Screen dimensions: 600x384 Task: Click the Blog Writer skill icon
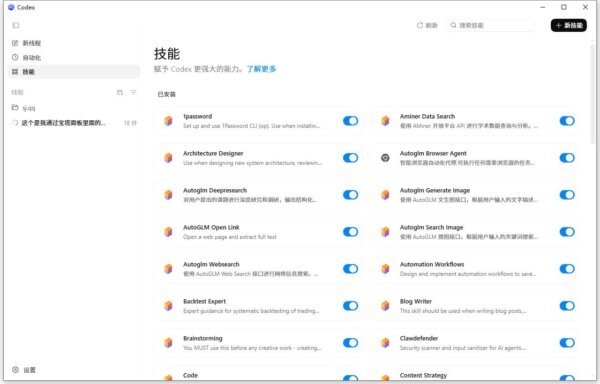[x=385, y=306]
